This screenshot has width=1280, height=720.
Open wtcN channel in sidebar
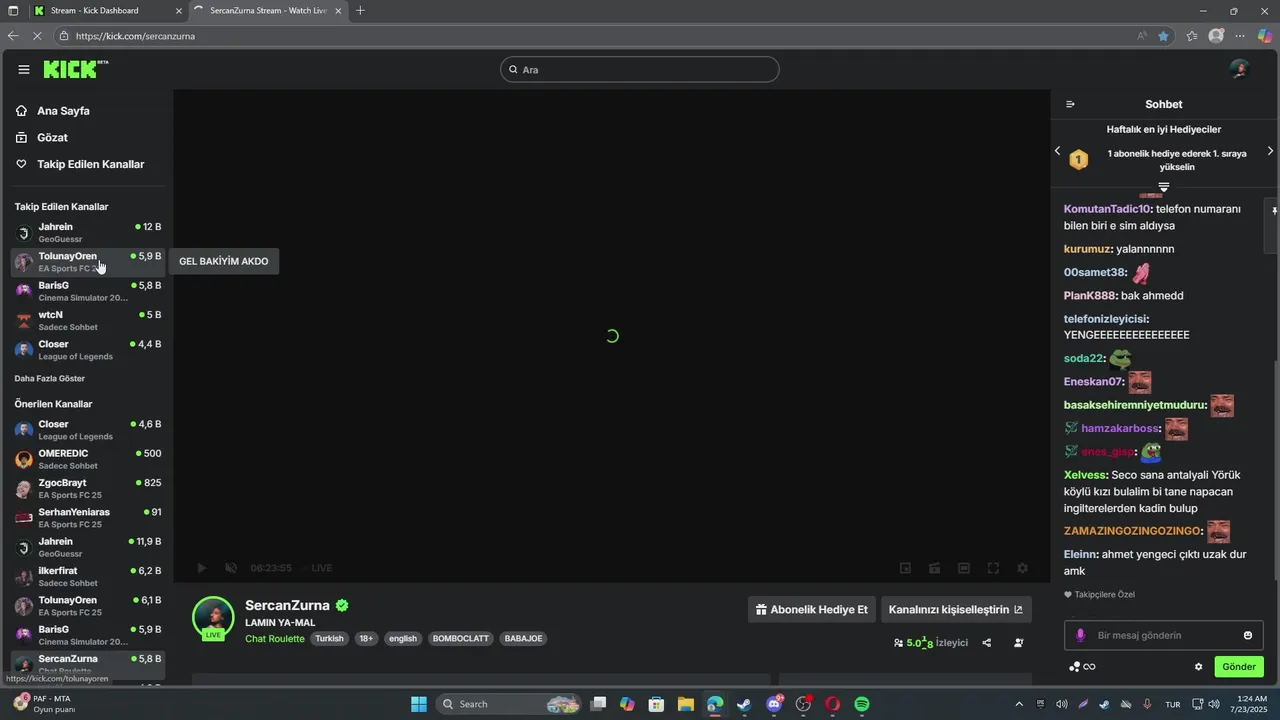[88, 320]
